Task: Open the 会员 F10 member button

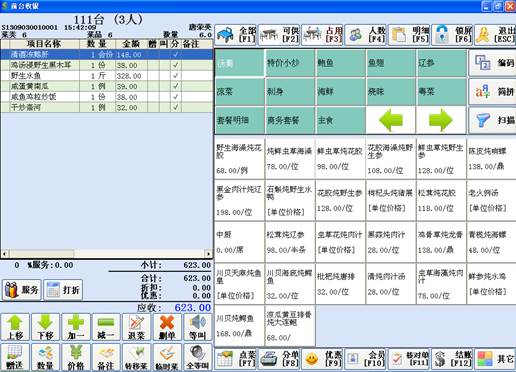Action: point(366,359)
